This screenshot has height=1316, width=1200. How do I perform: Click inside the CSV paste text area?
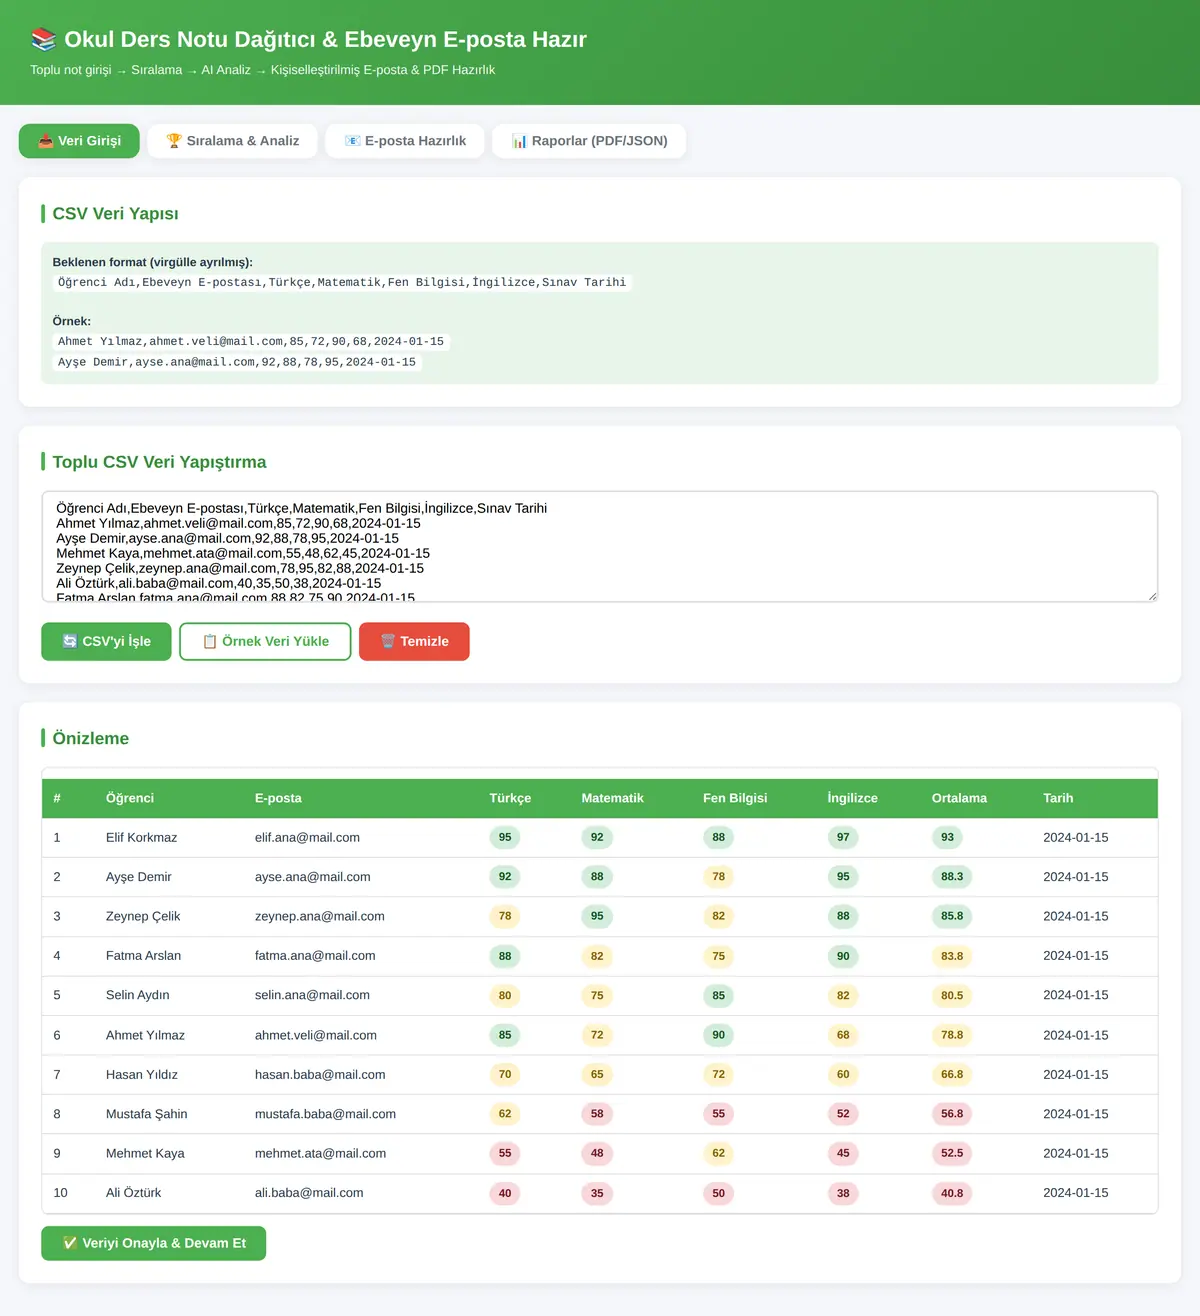pyautogui.click(x=600, y=546)
